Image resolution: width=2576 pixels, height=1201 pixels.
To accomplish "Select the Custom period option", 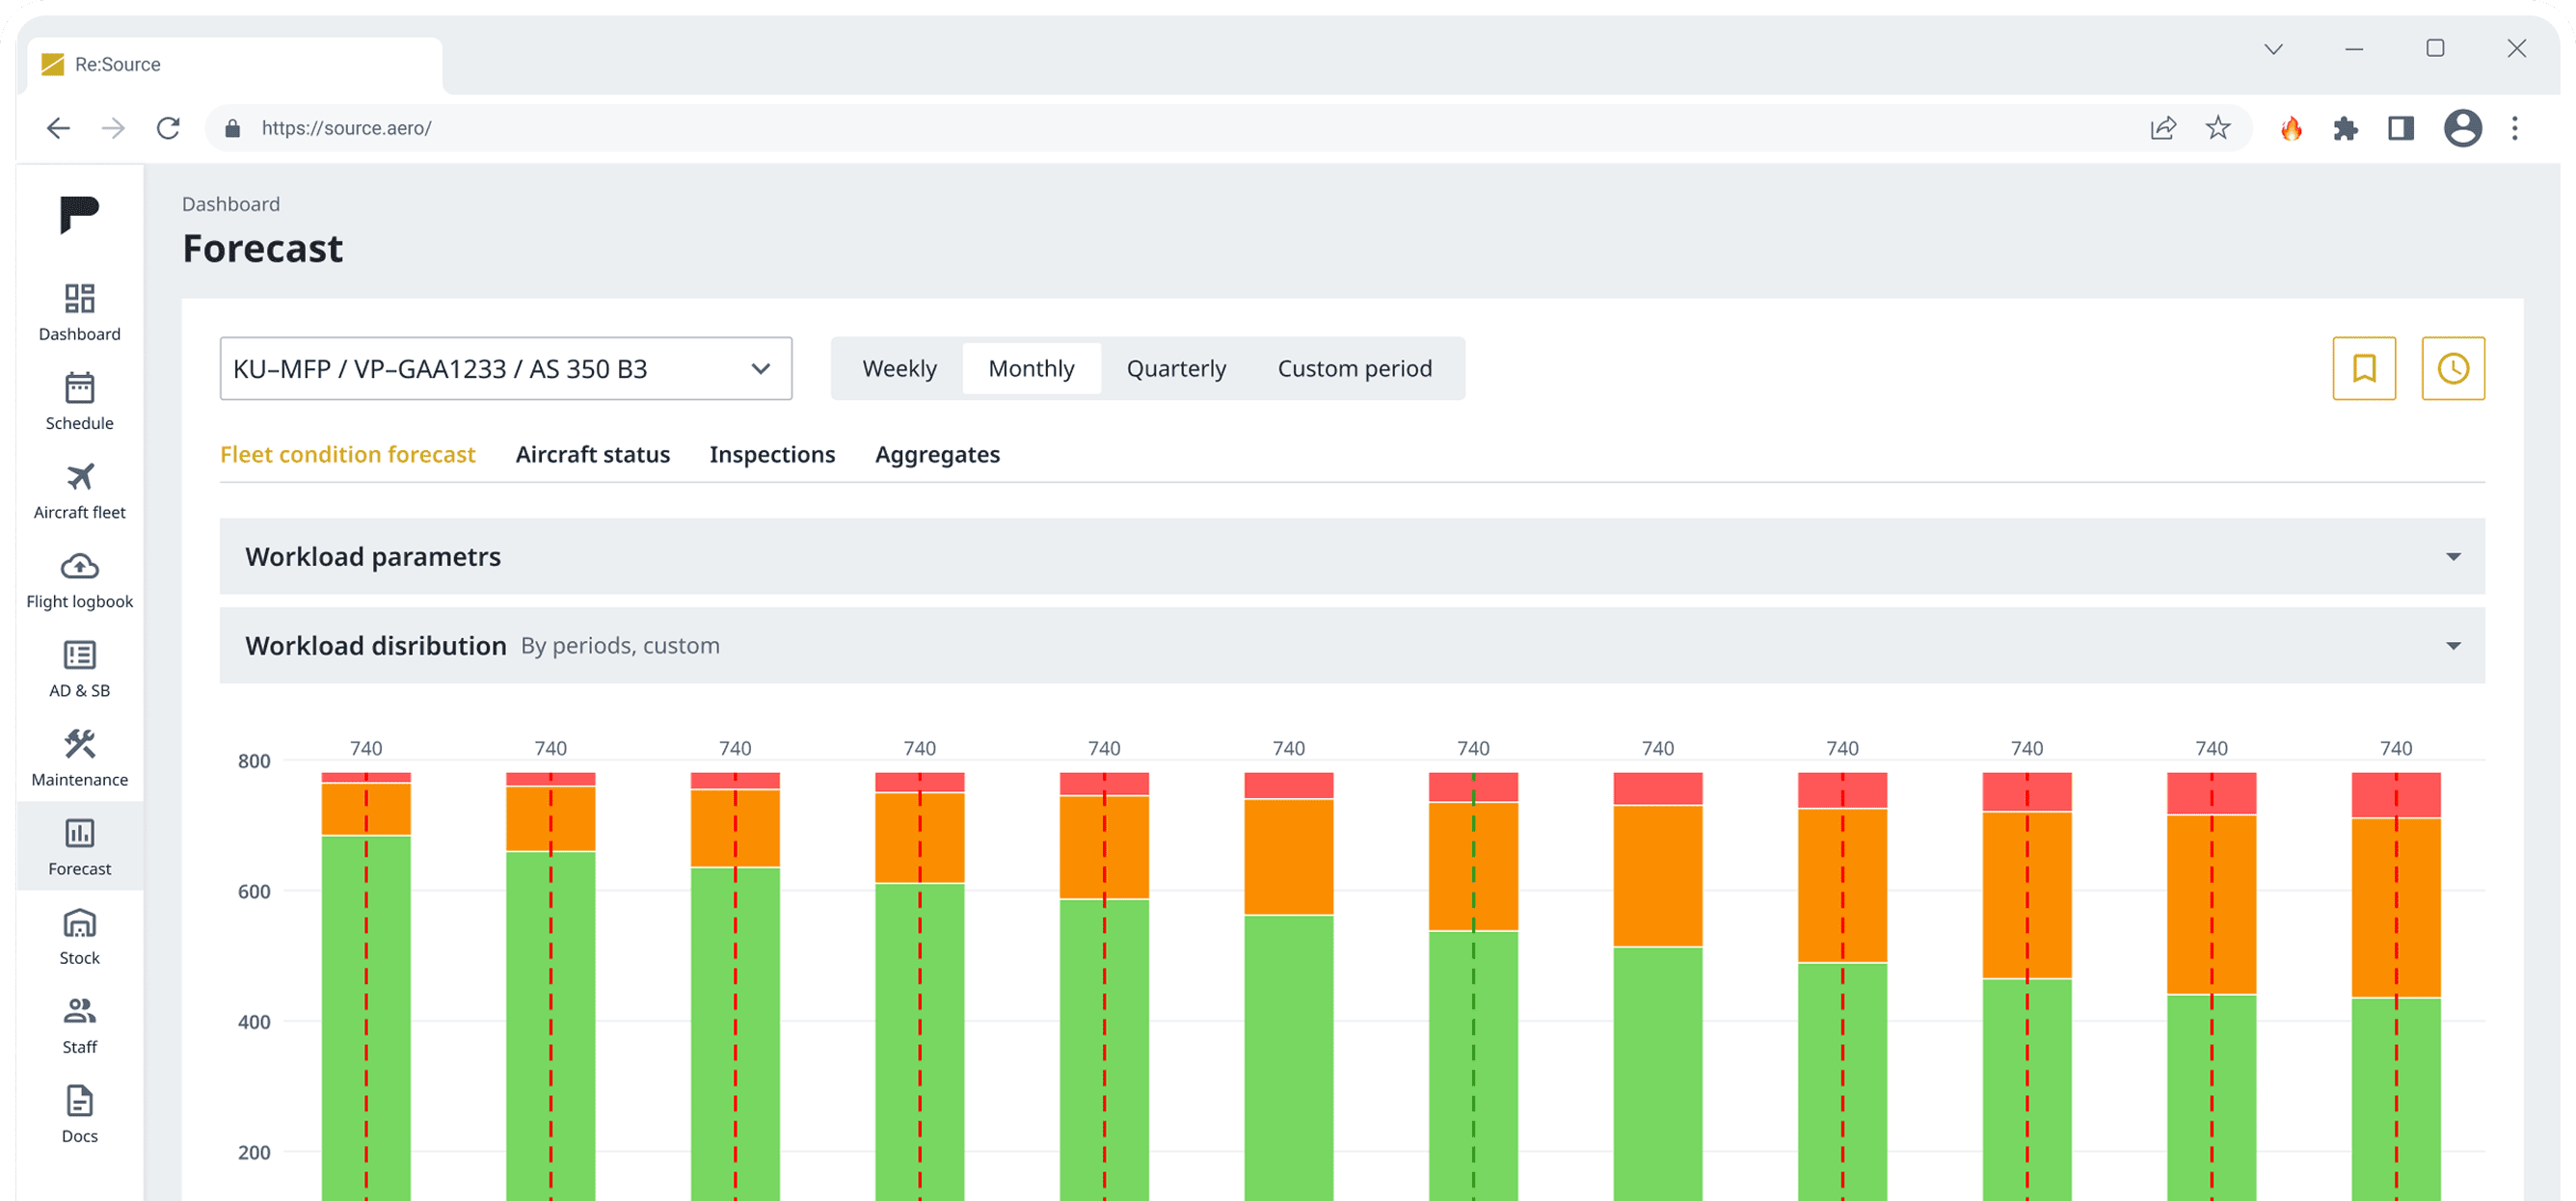I will click(x=1354, y=368).
